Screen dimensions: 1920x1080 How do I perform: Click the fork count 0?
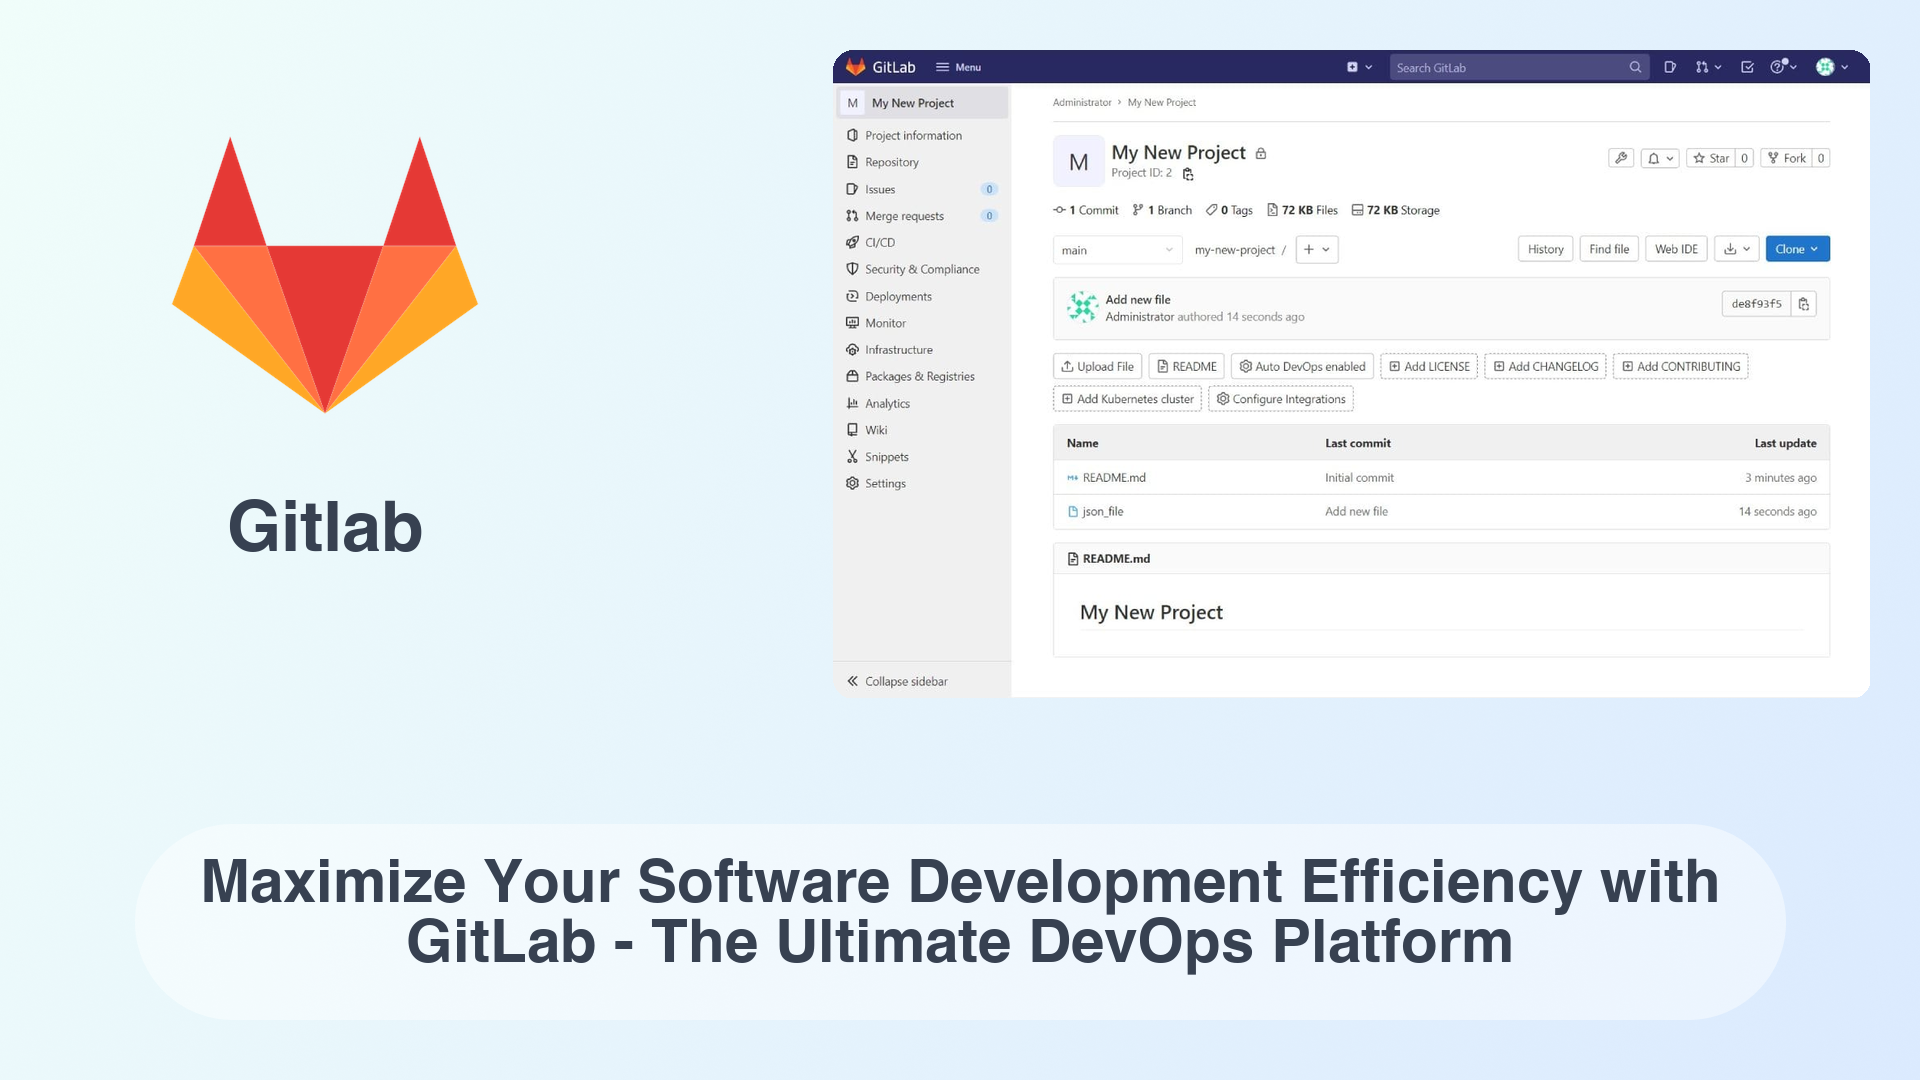click(x=1821, y=158)
